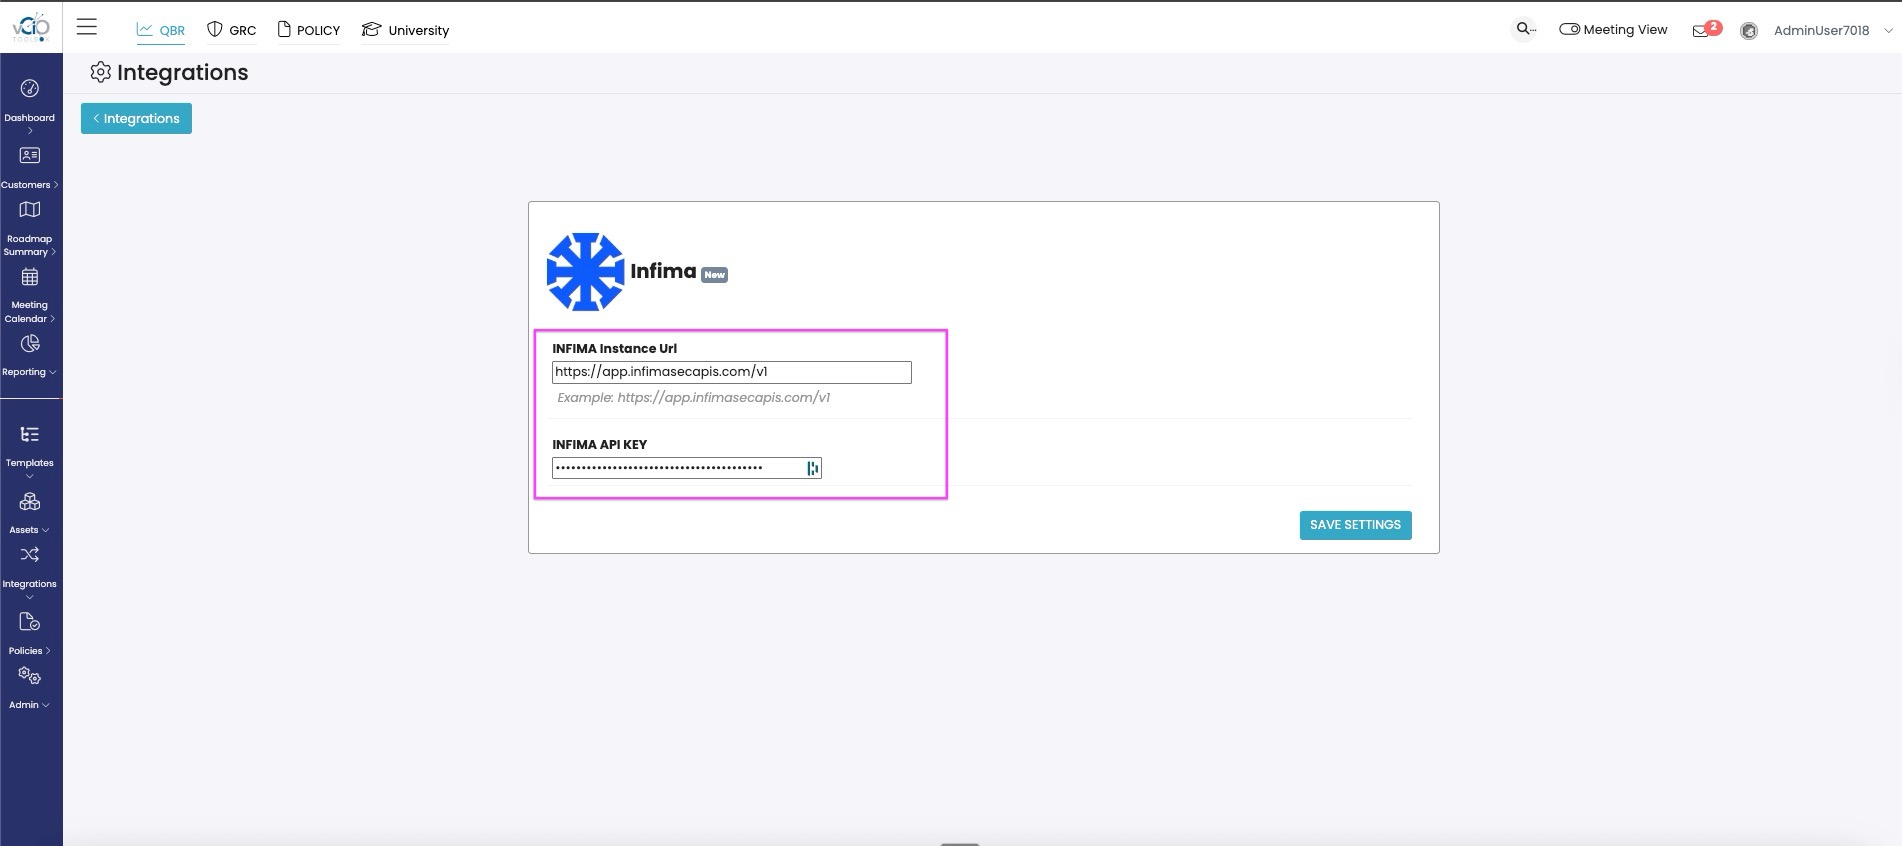Click the SAVE SETTINGS button

1355,525
